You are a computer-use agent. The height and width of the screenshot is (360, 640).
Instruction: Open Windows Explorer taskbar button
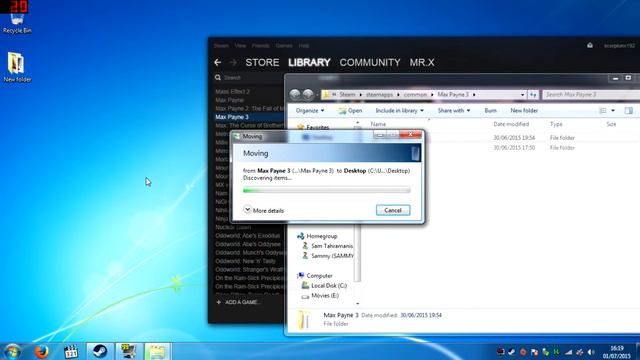pyautogui.click(x=157, y=351)
